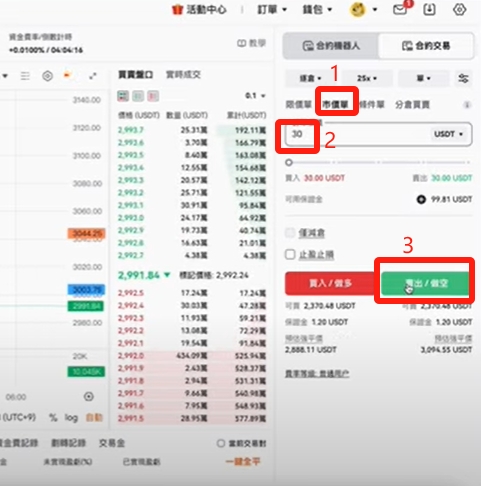The width and height of the screenshot is (481, 486).
Task: Open the 25x leverage dropdown
Action: (367, 78)
